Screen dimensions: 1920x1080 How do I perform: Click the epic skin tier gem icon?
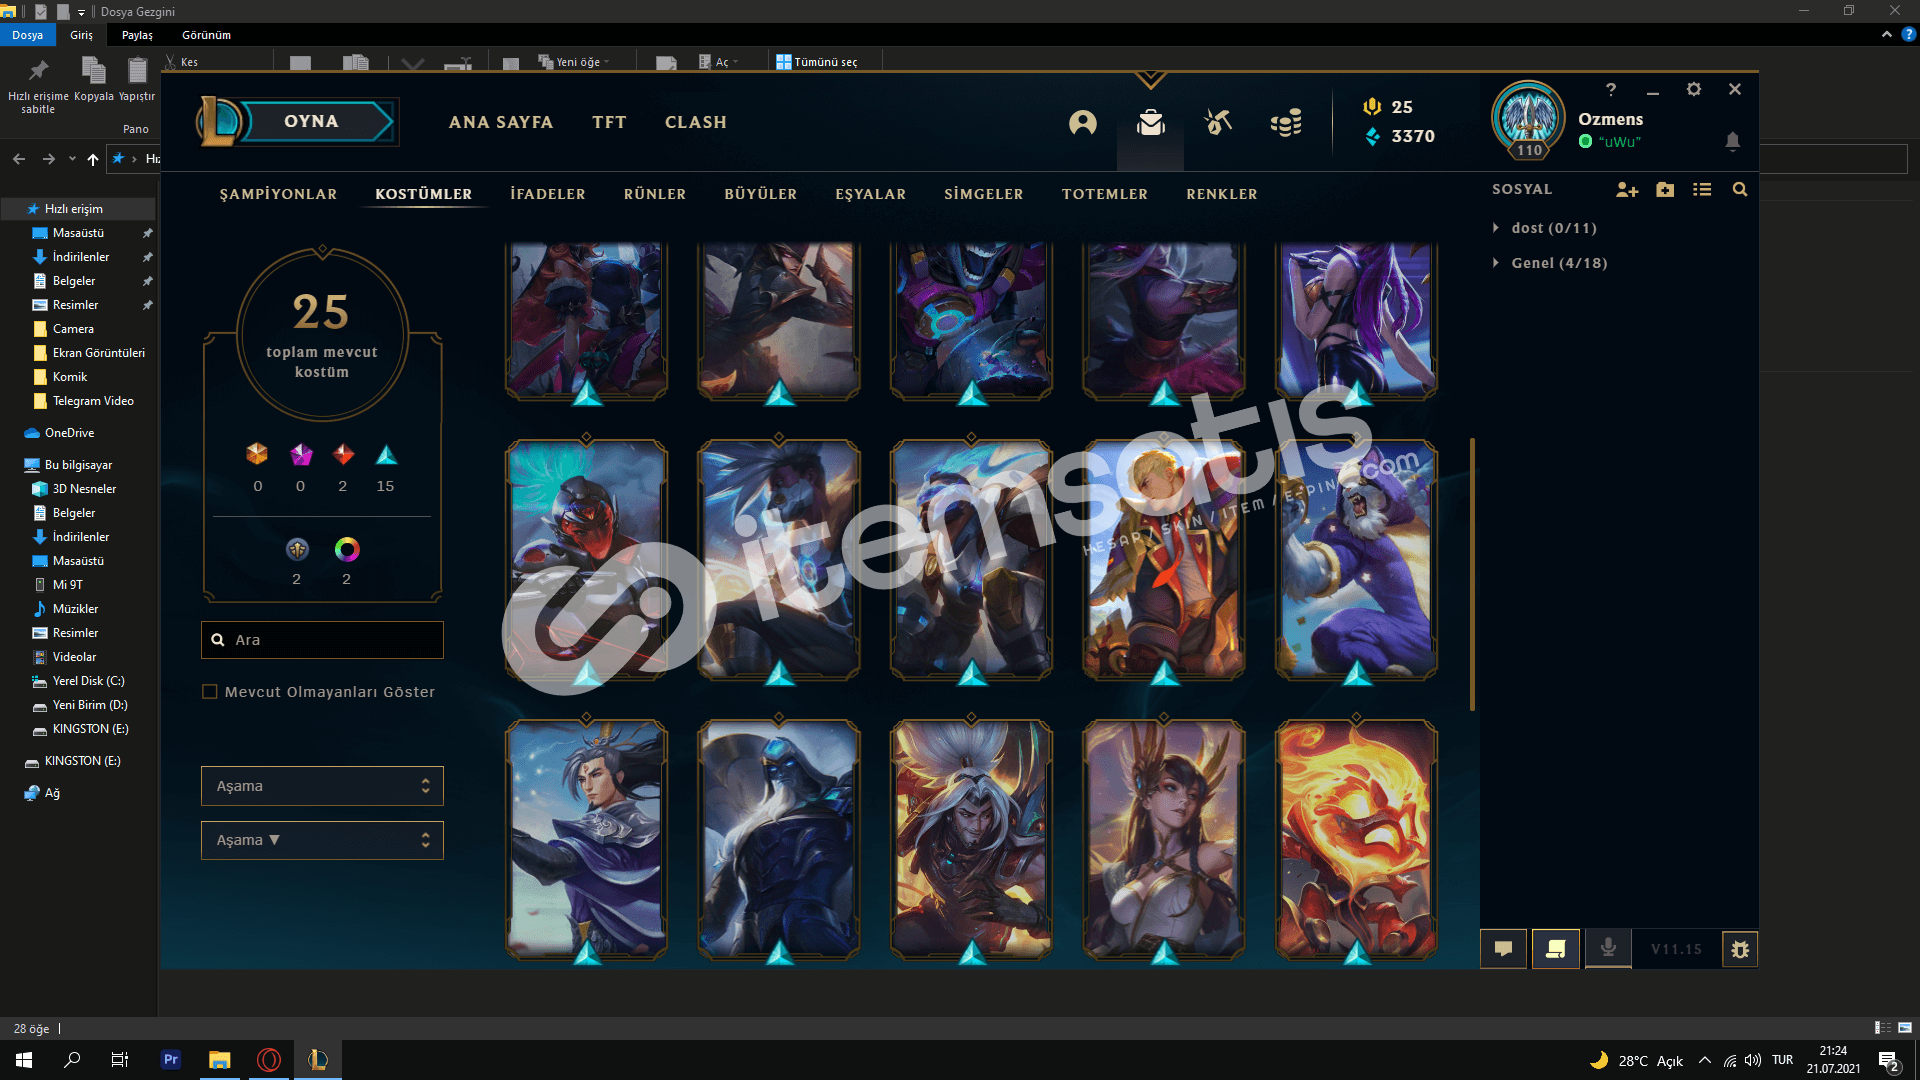click(386, 455)
